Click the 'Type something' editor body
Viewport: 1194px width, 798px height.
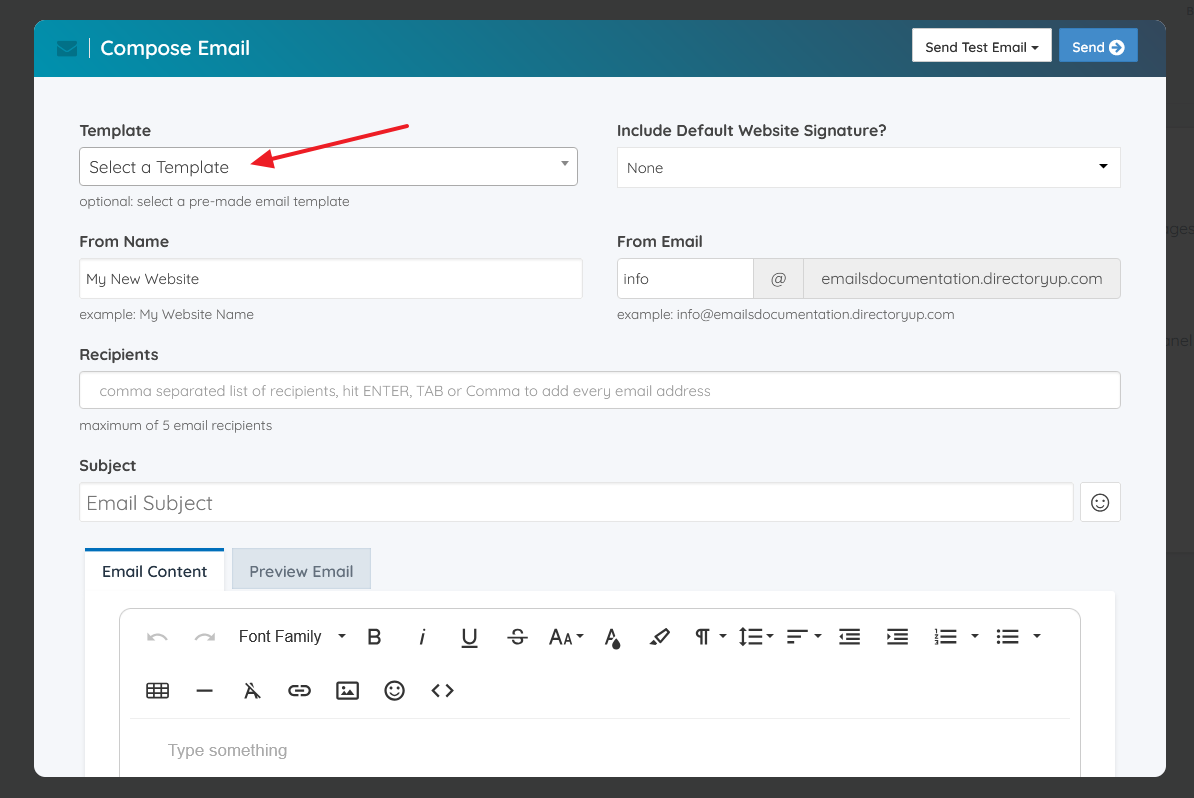[x=599, y=751]
